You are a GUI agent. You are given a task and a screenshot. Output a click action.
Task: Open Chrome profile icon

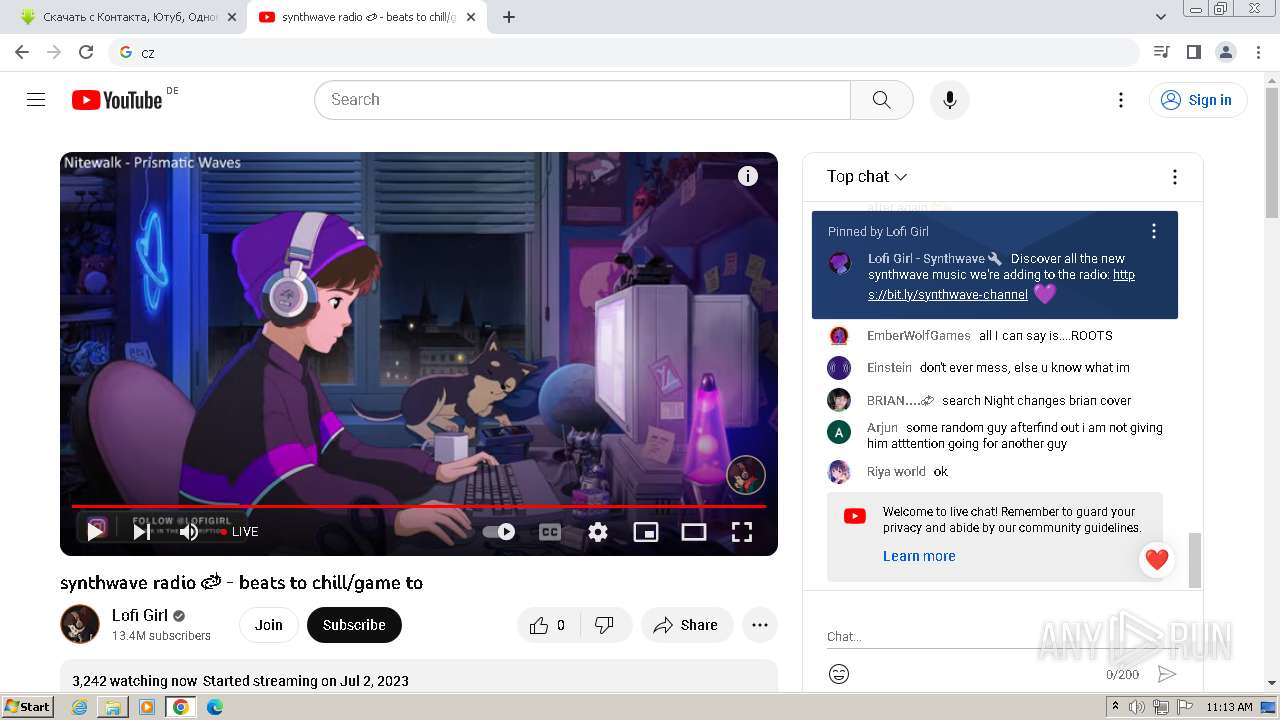pyautogui.click(x=1226, y=52)
